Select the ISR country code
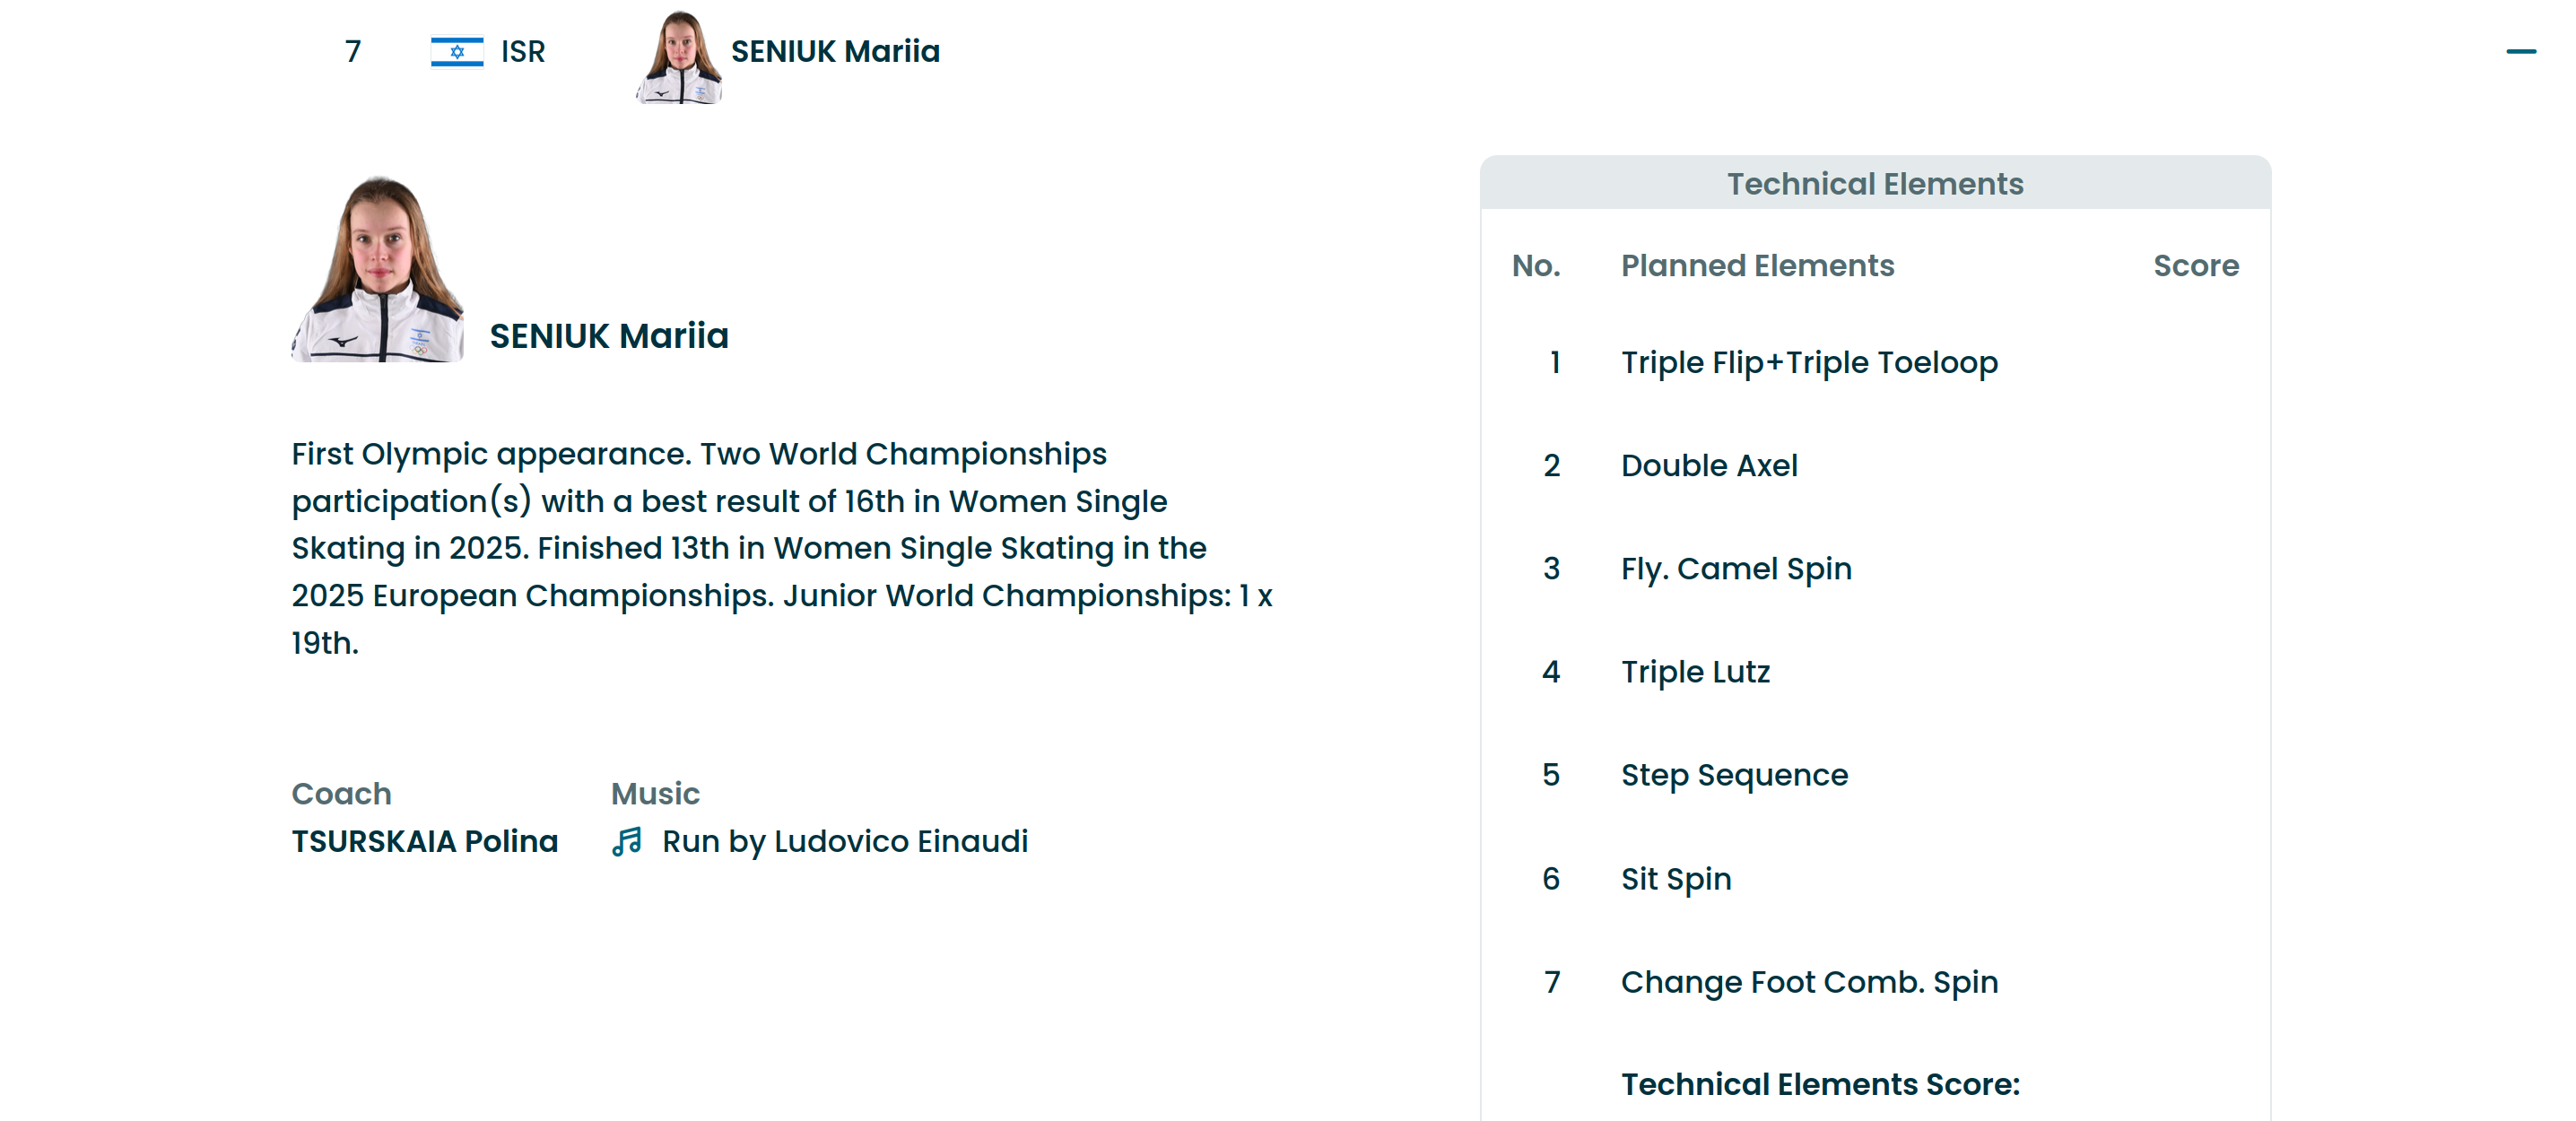Viewport: 2576px width, 1121px height. [x=523, y=51]
